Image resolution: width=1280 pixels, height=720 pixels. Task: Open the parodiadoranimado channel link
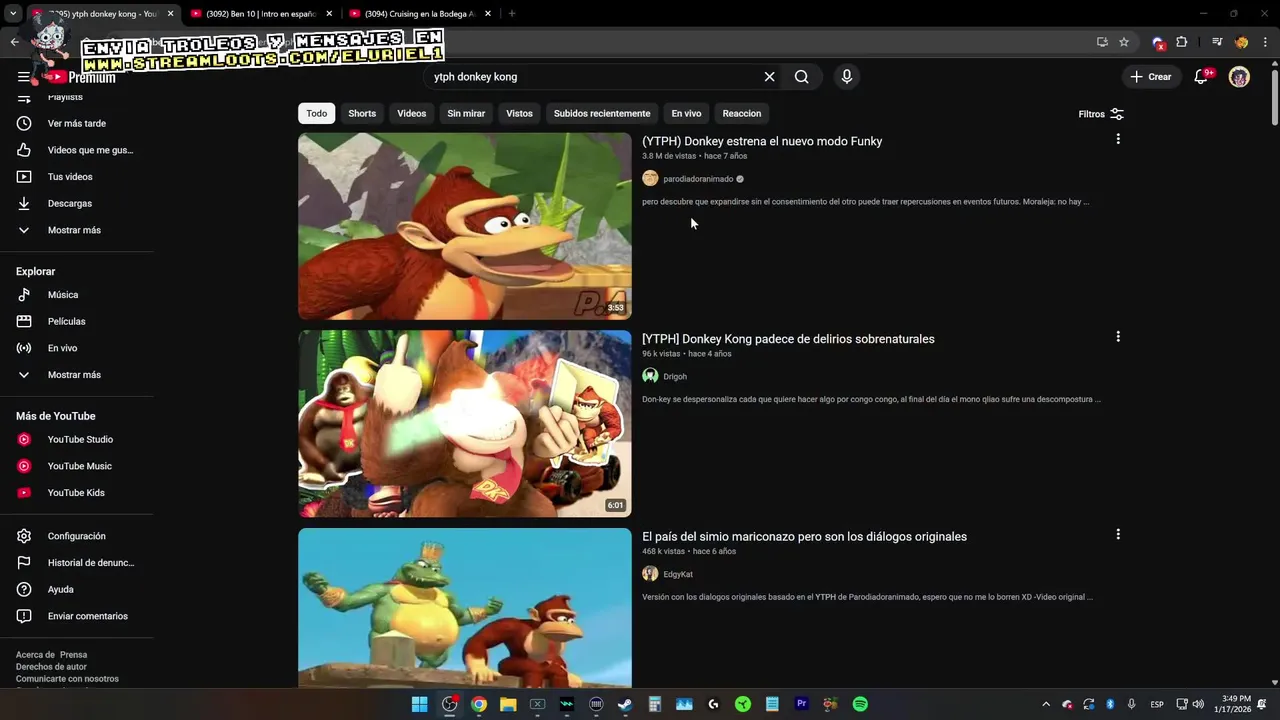698,179
